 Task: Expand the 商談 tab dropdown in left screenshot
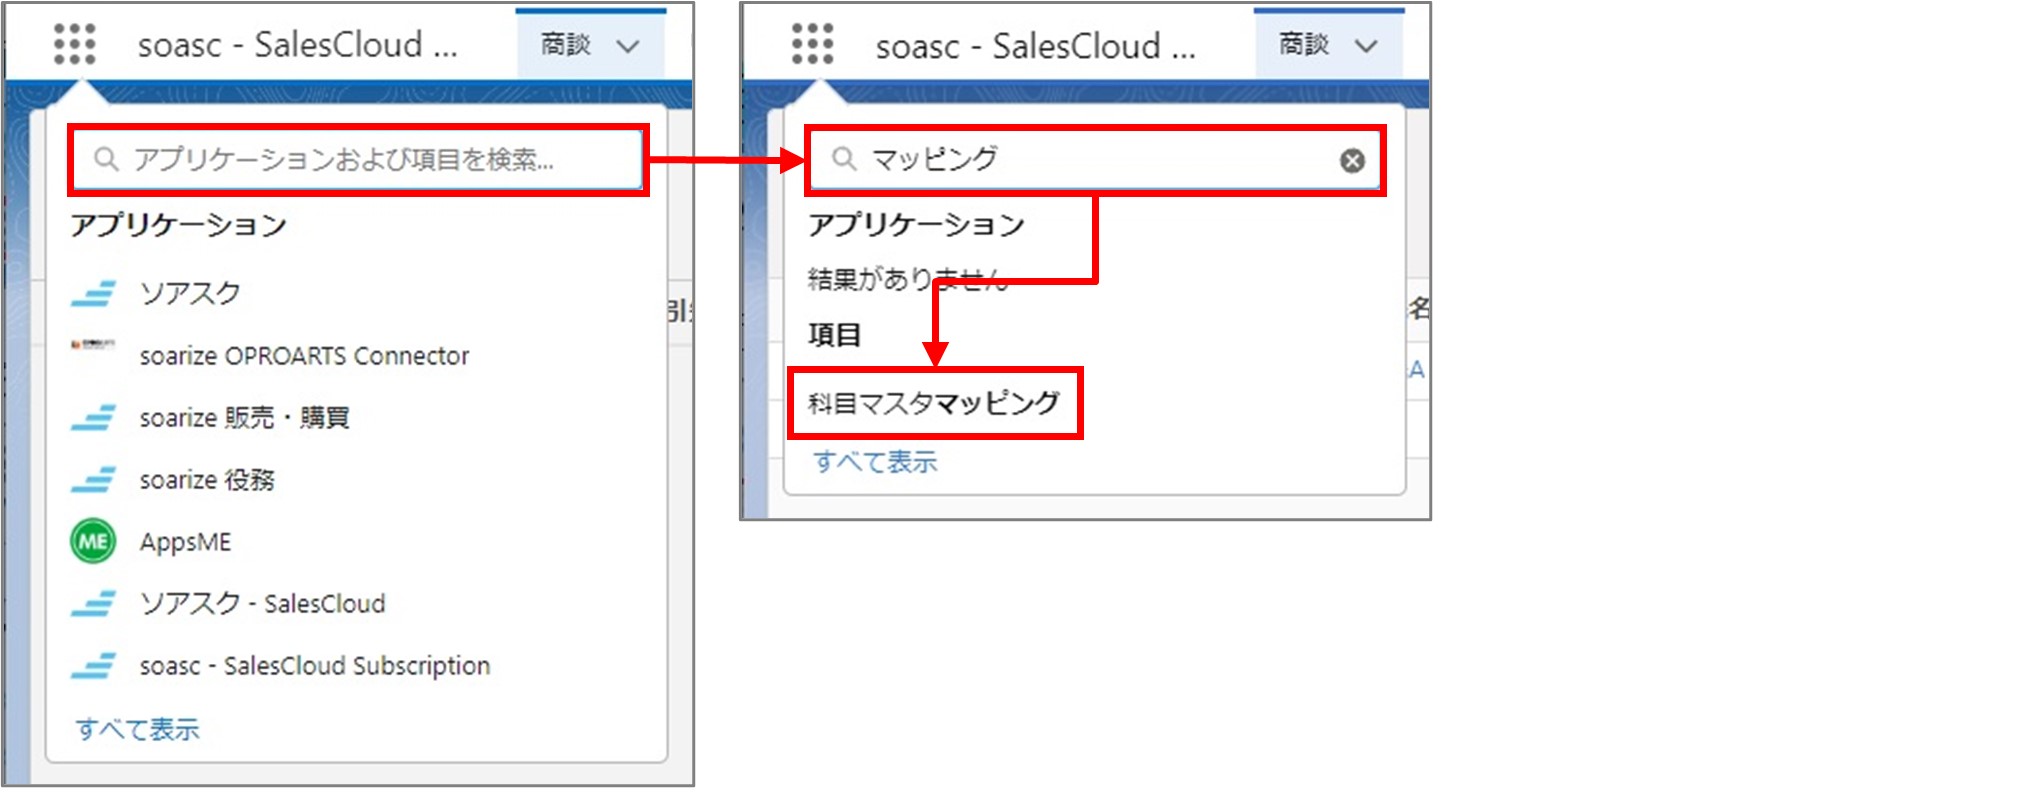(628, 46)
